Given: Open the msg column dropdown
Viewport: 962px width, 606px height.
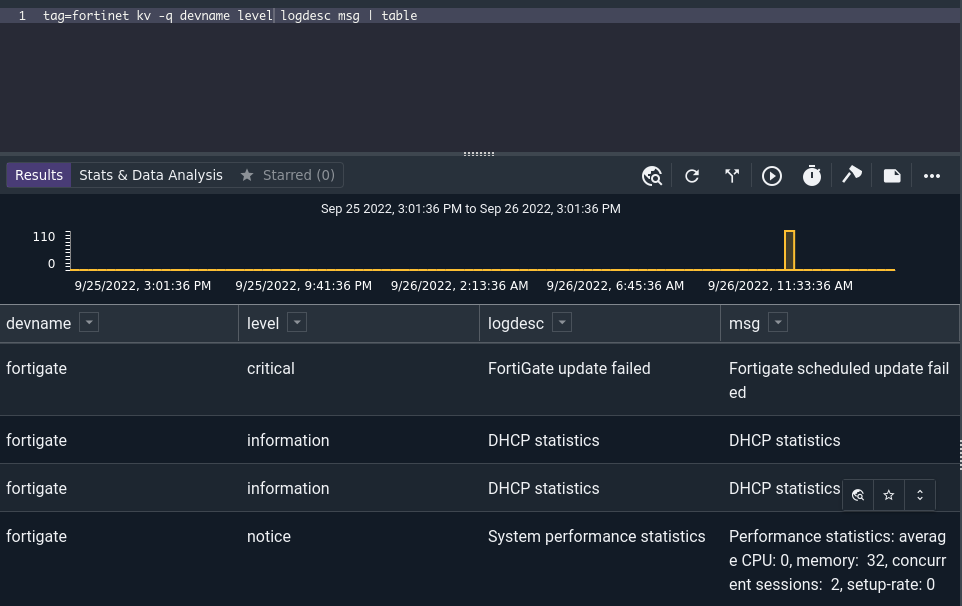Looking at the screenshot, I should pos(778,322).
